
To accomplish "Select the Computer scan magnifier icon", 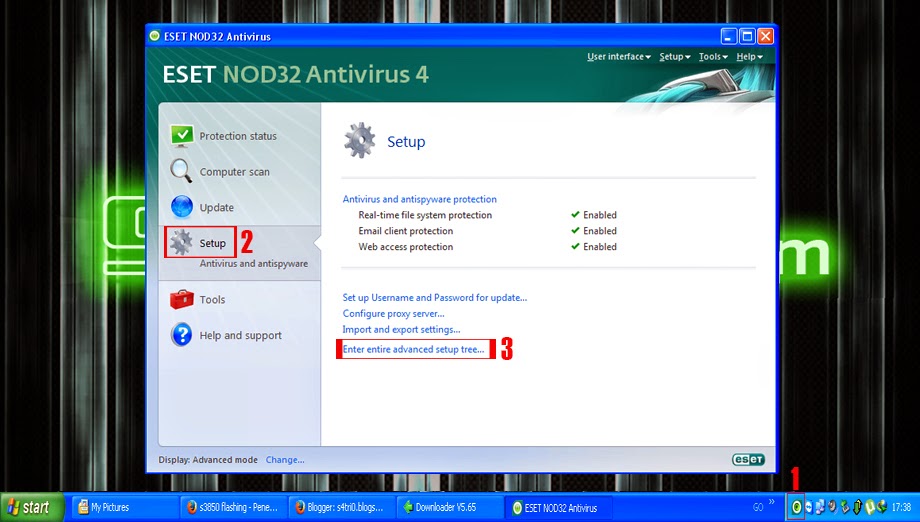I will 181,171.
